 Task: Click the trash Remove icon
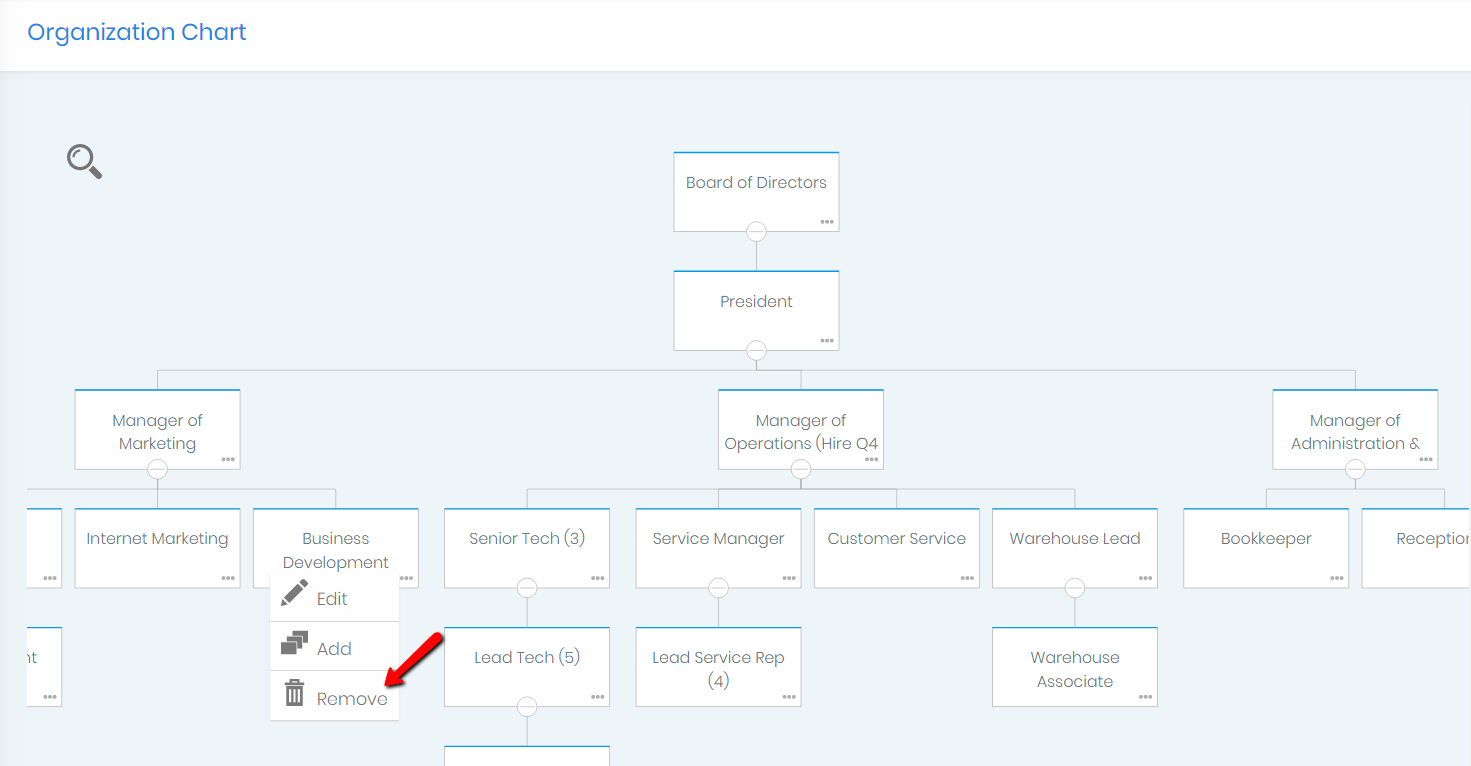click(295, 695)
